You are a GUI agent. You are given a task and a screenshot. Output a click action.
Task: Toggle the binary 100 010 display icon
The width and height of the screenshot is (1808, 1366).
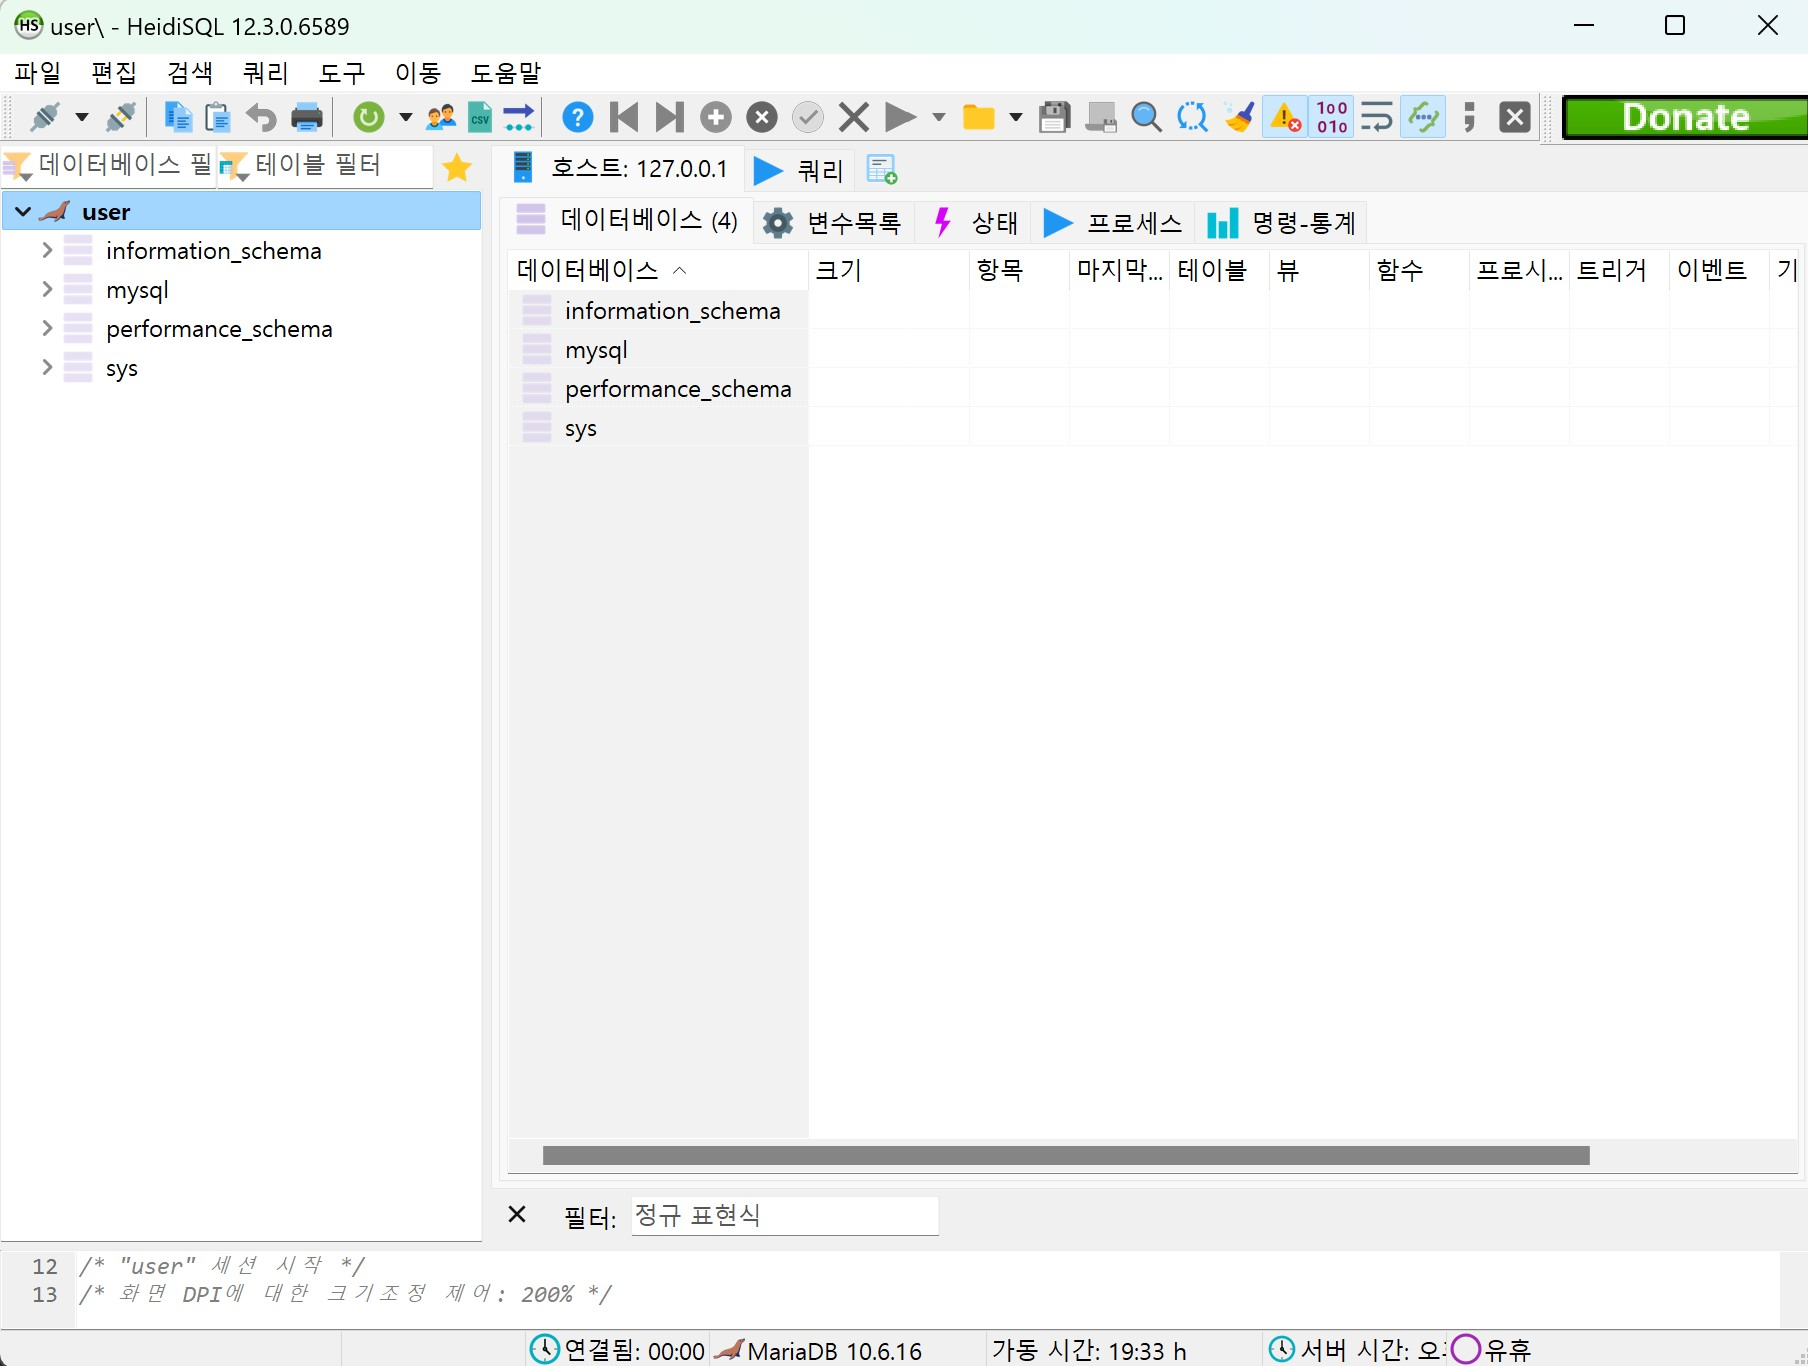[x=1332, y=117]
